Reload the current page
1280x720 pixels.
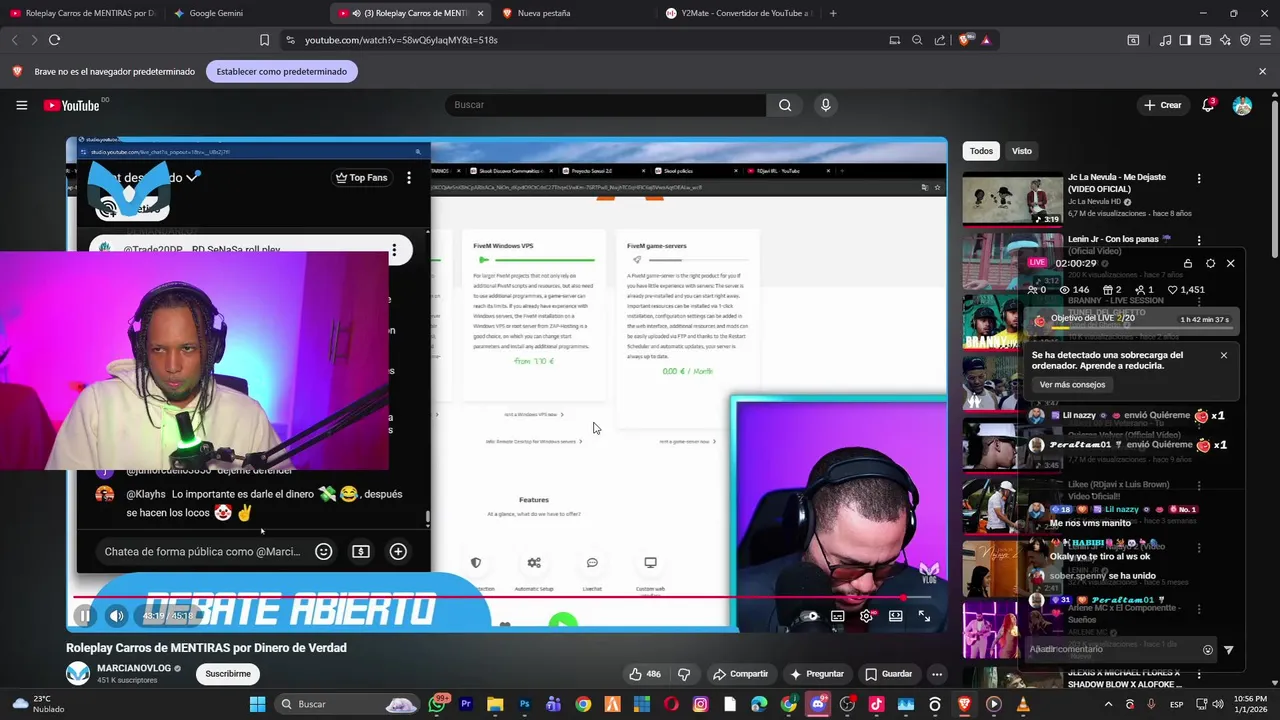[x=54, y=40]
